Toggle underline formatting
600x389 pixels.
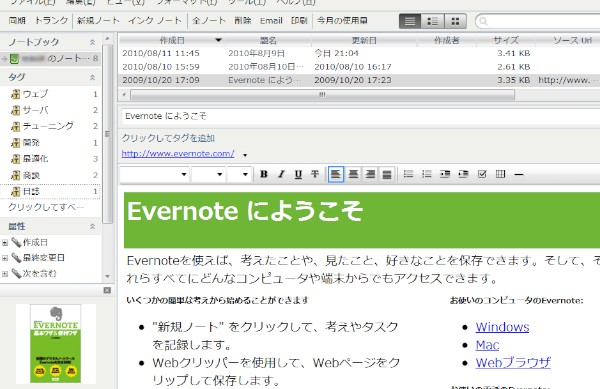(298, 174)
